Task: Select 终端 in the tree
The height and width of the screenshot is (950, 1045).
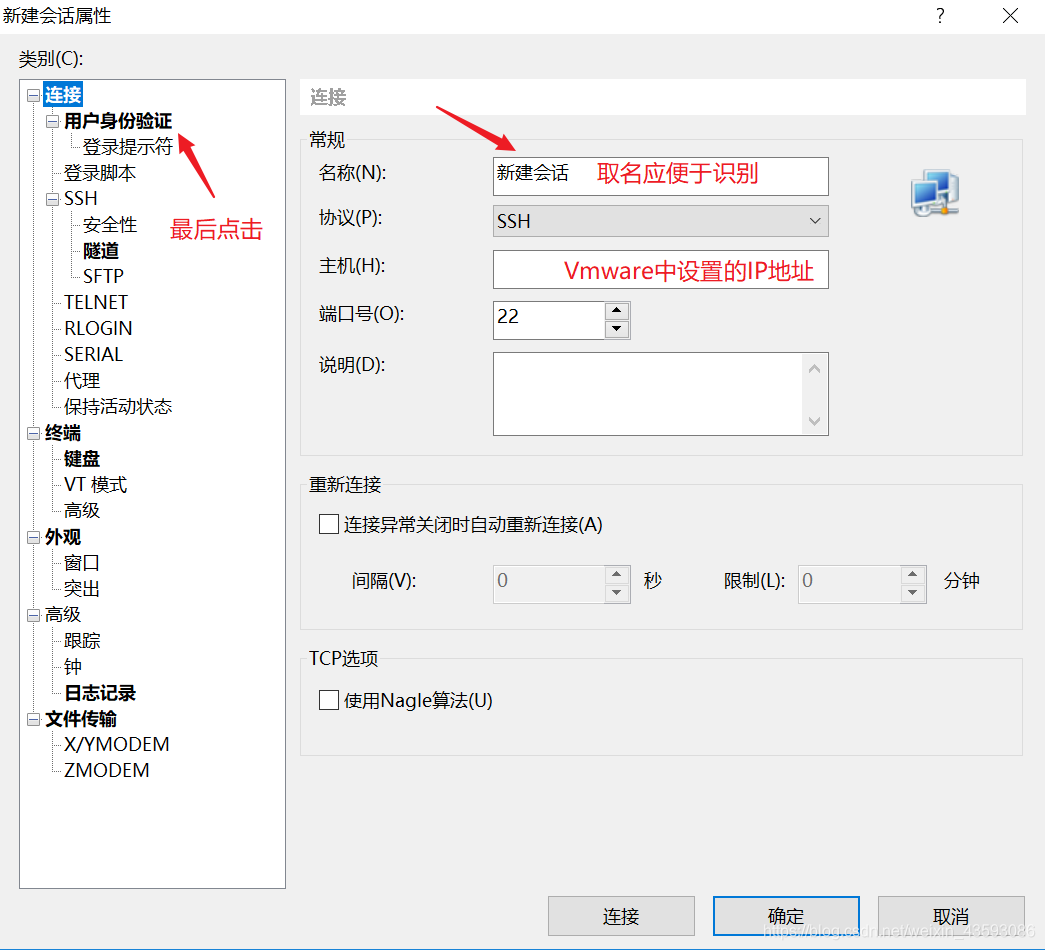Action: (x=63, y=433)
